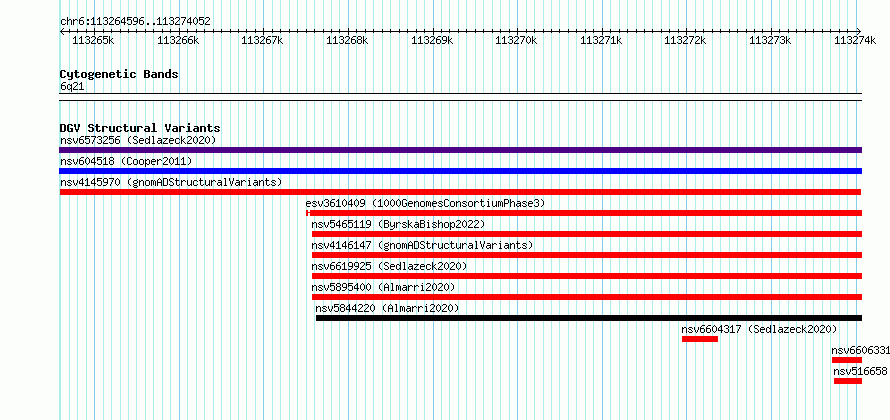Viewport: 890px width, 420px height.
Task: Open nsv5844220 (Almarri2020) label
Action: (387, 308)
